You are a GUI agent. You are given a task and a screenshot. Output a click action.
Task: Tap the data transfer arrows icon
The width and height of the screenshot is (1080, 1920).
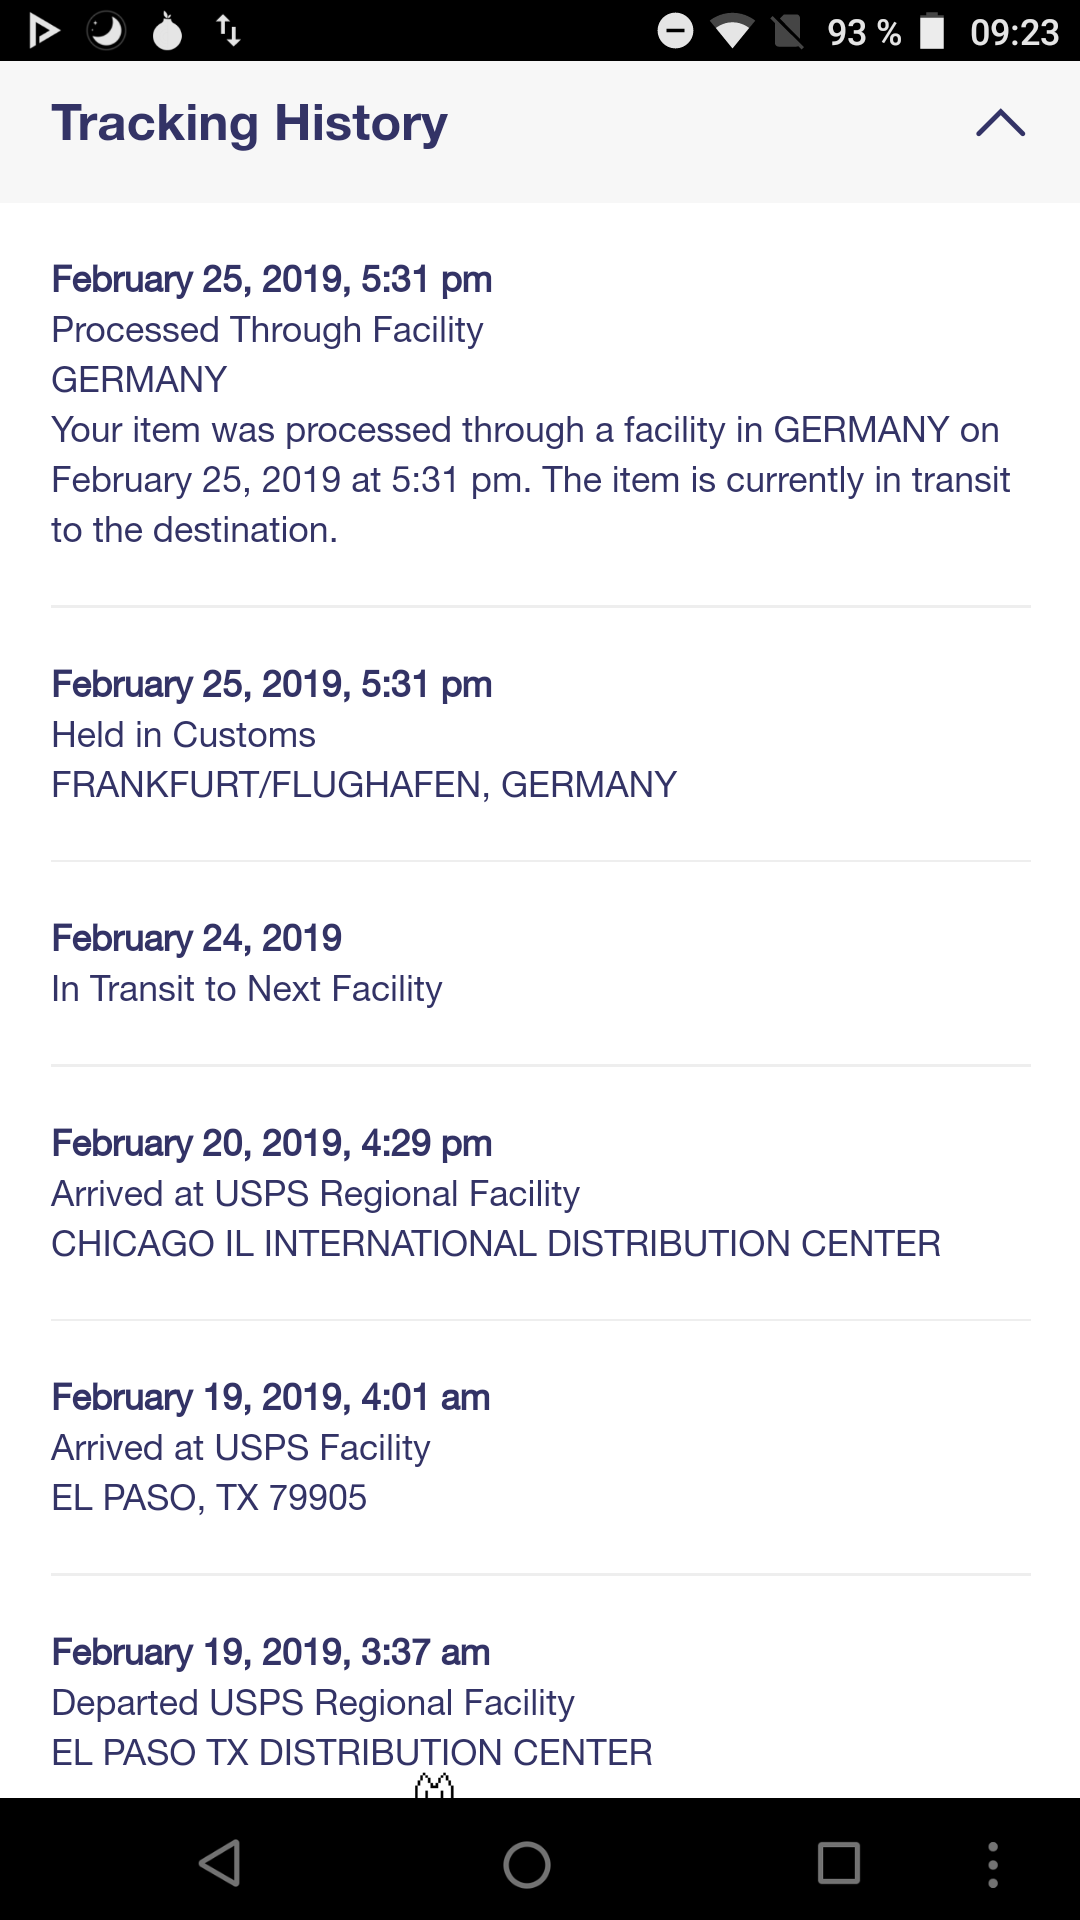228,31
